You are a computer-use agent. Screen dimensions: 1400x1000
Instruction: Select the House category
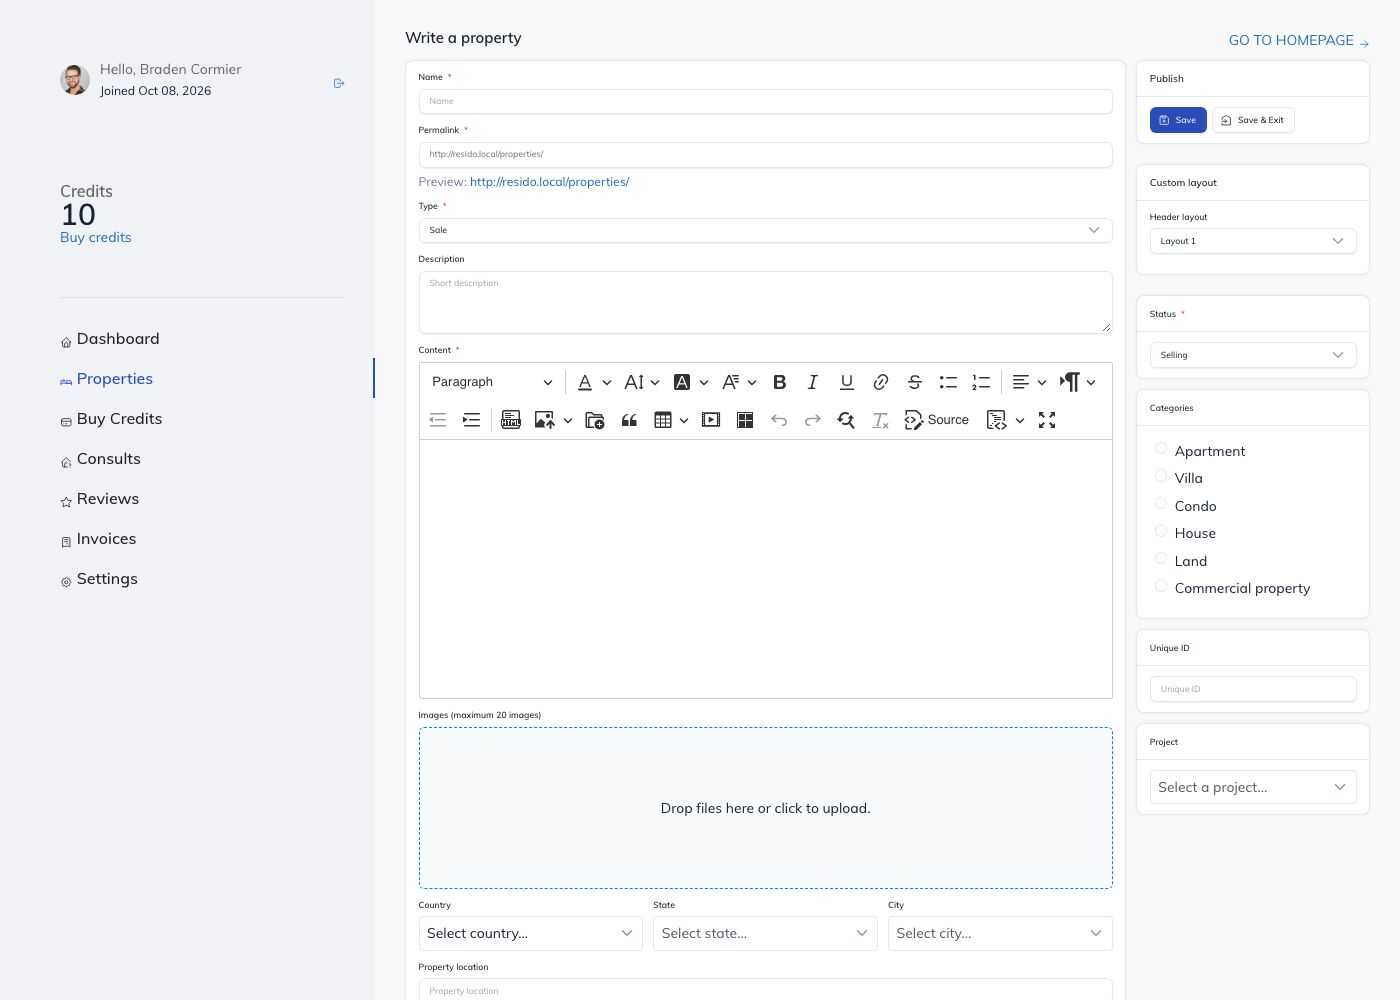pyautogui.click(x=1161, y=531)
